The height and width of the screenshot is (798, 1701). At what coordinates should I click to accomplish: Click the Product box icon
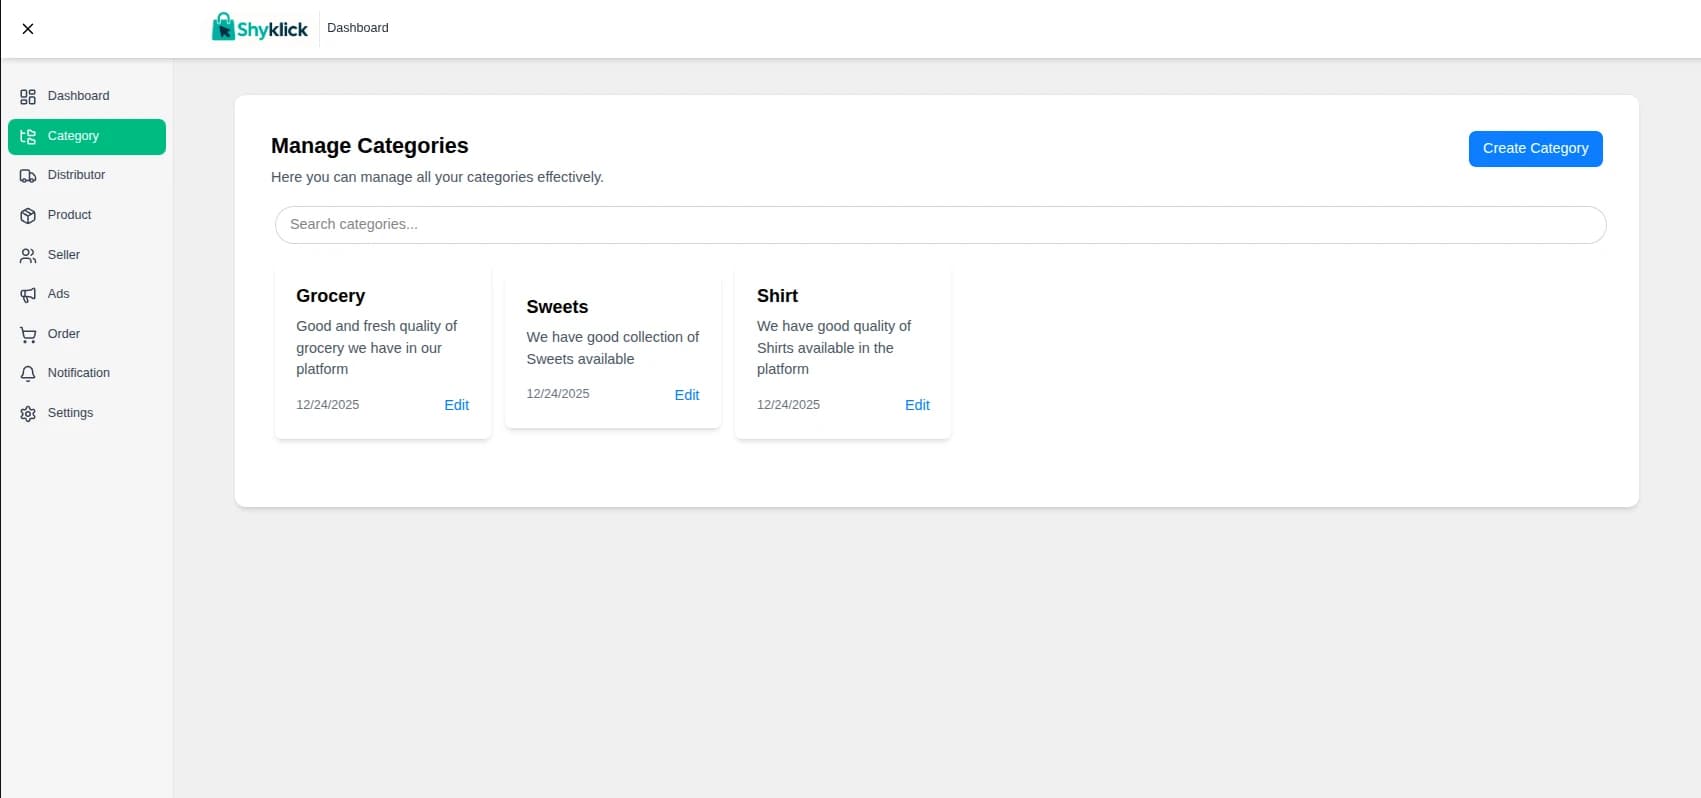click(28, 216)
